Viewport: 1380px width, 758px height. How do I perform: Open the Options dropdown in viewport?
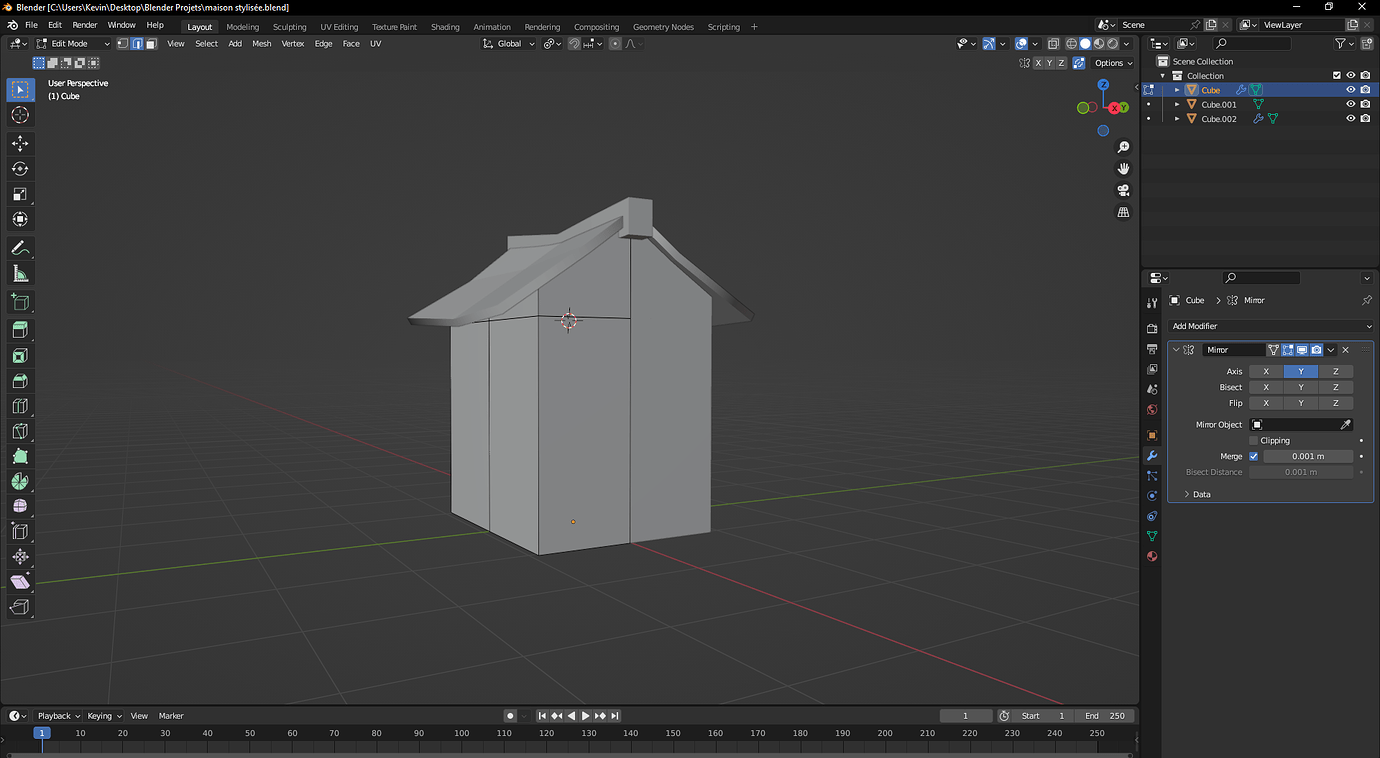pos(1114,63)
